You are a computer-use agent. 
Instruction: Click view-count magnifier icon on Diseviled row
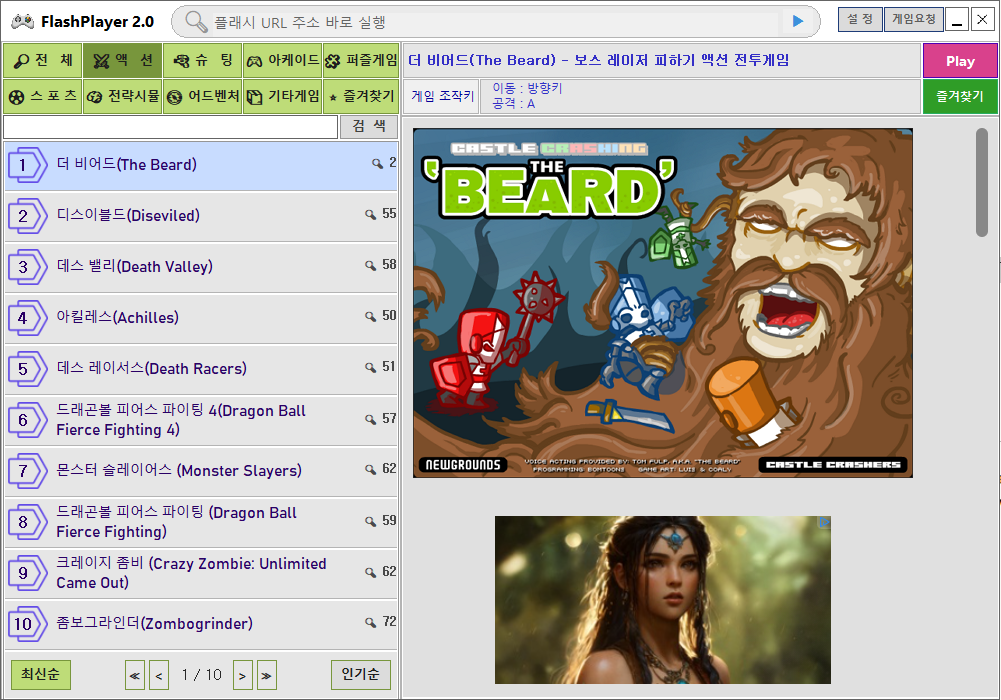[x=370, y=214]
